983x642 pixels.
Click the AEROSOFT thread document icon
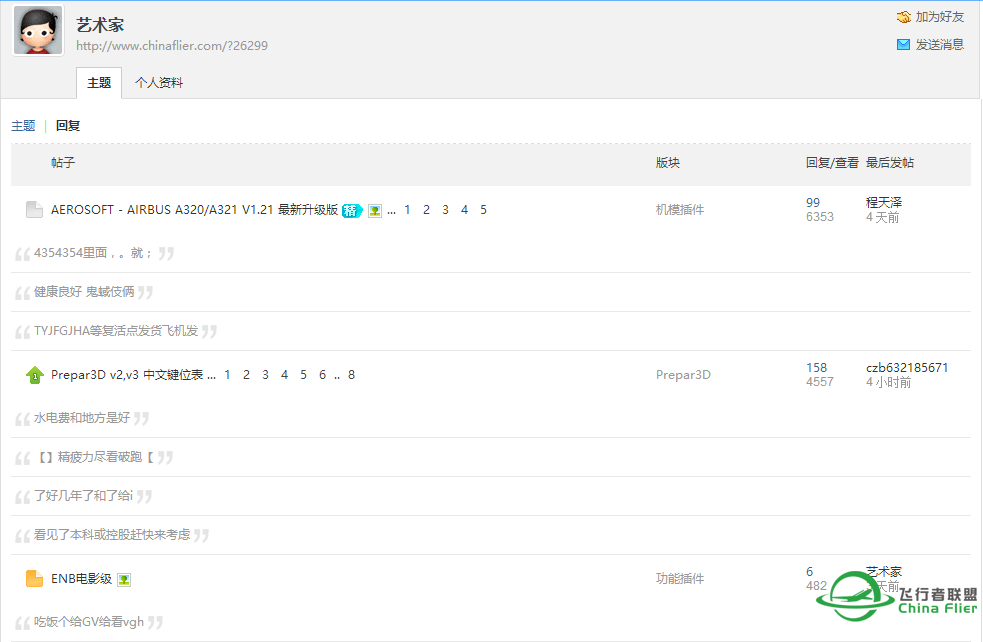[x=34, y=209]
